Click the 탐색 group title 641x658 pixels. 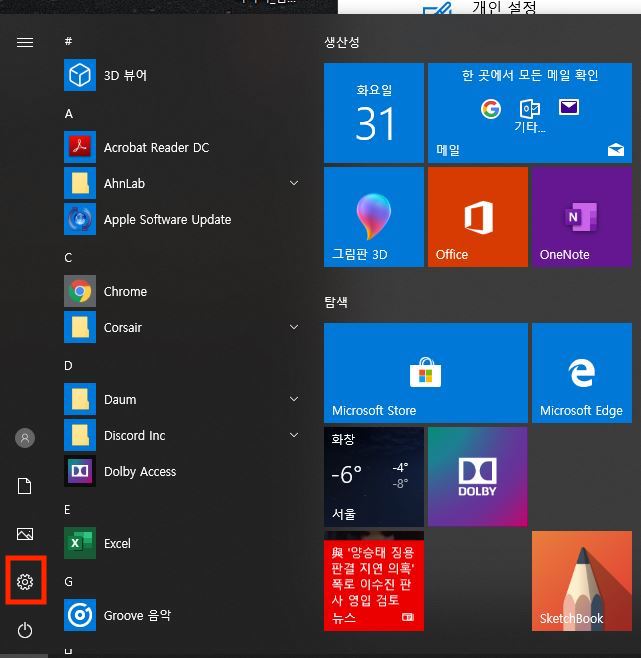pos(336,302)
